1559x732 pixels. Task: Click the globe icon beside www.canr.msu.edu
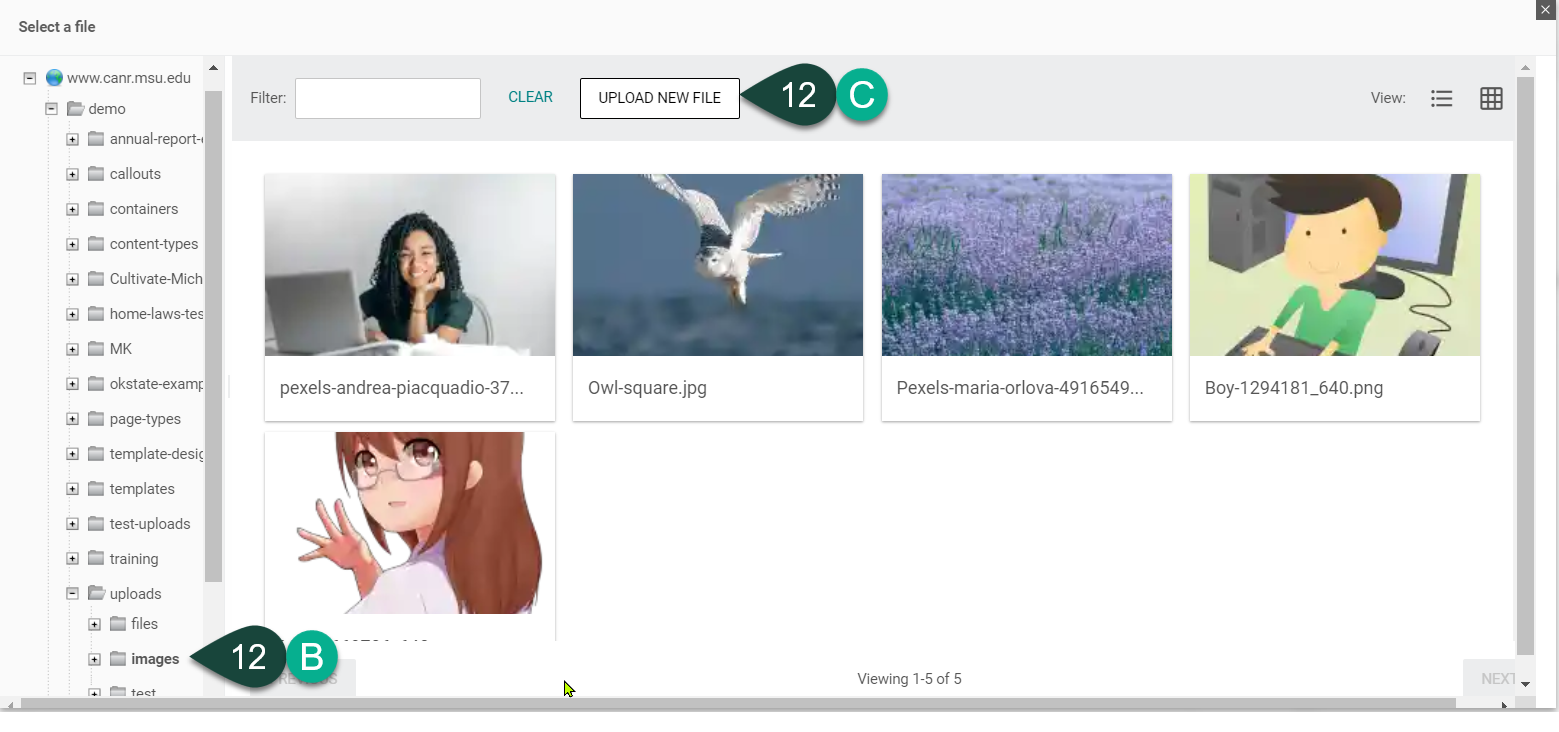point(54,77)
